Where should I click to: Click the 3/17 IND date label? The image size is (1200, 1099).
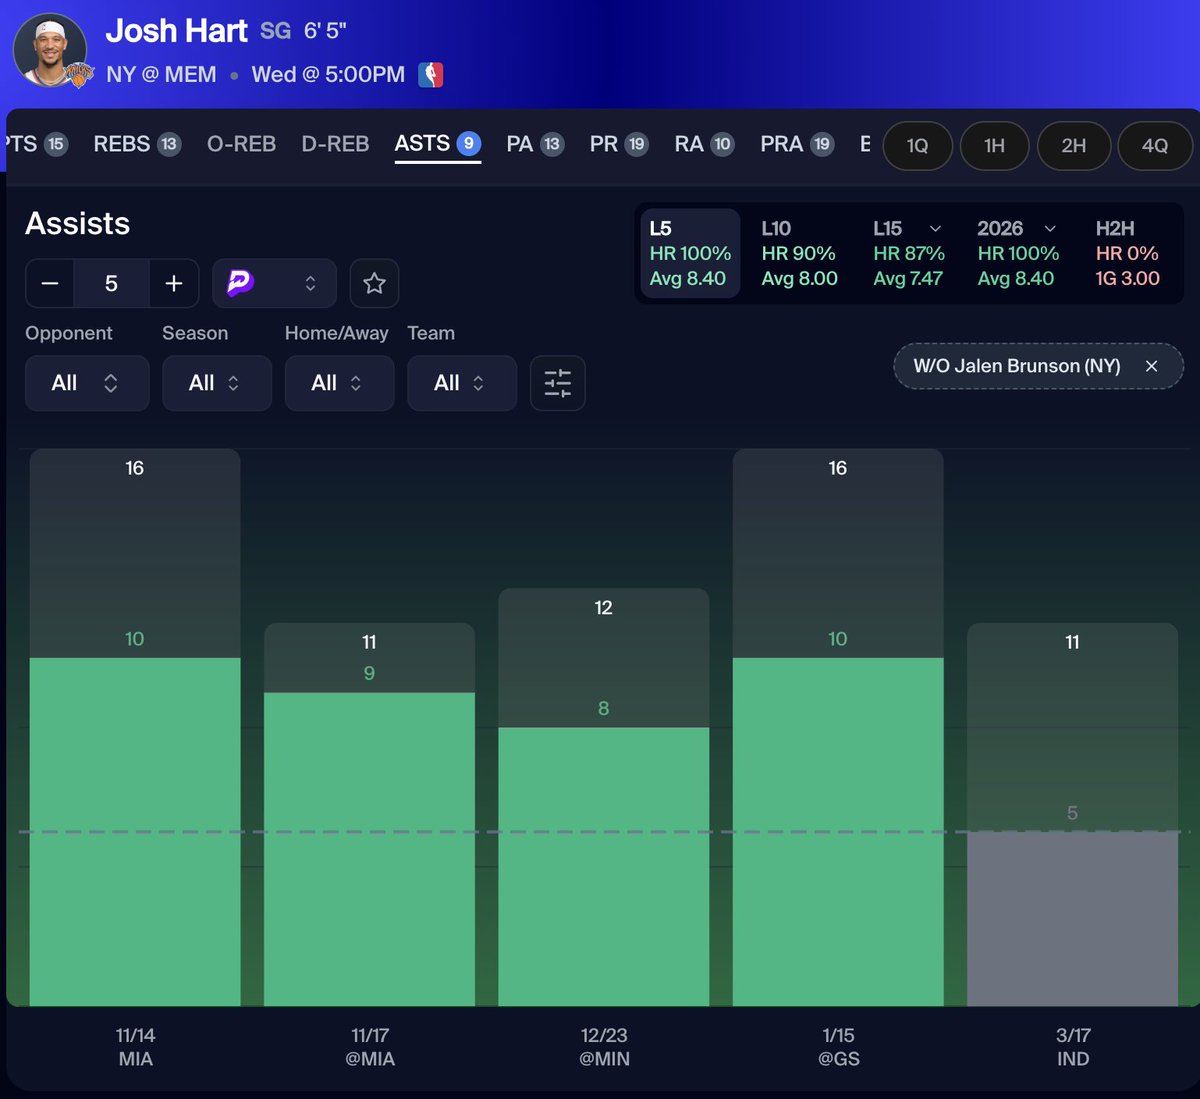[x=1073, y=1047]
